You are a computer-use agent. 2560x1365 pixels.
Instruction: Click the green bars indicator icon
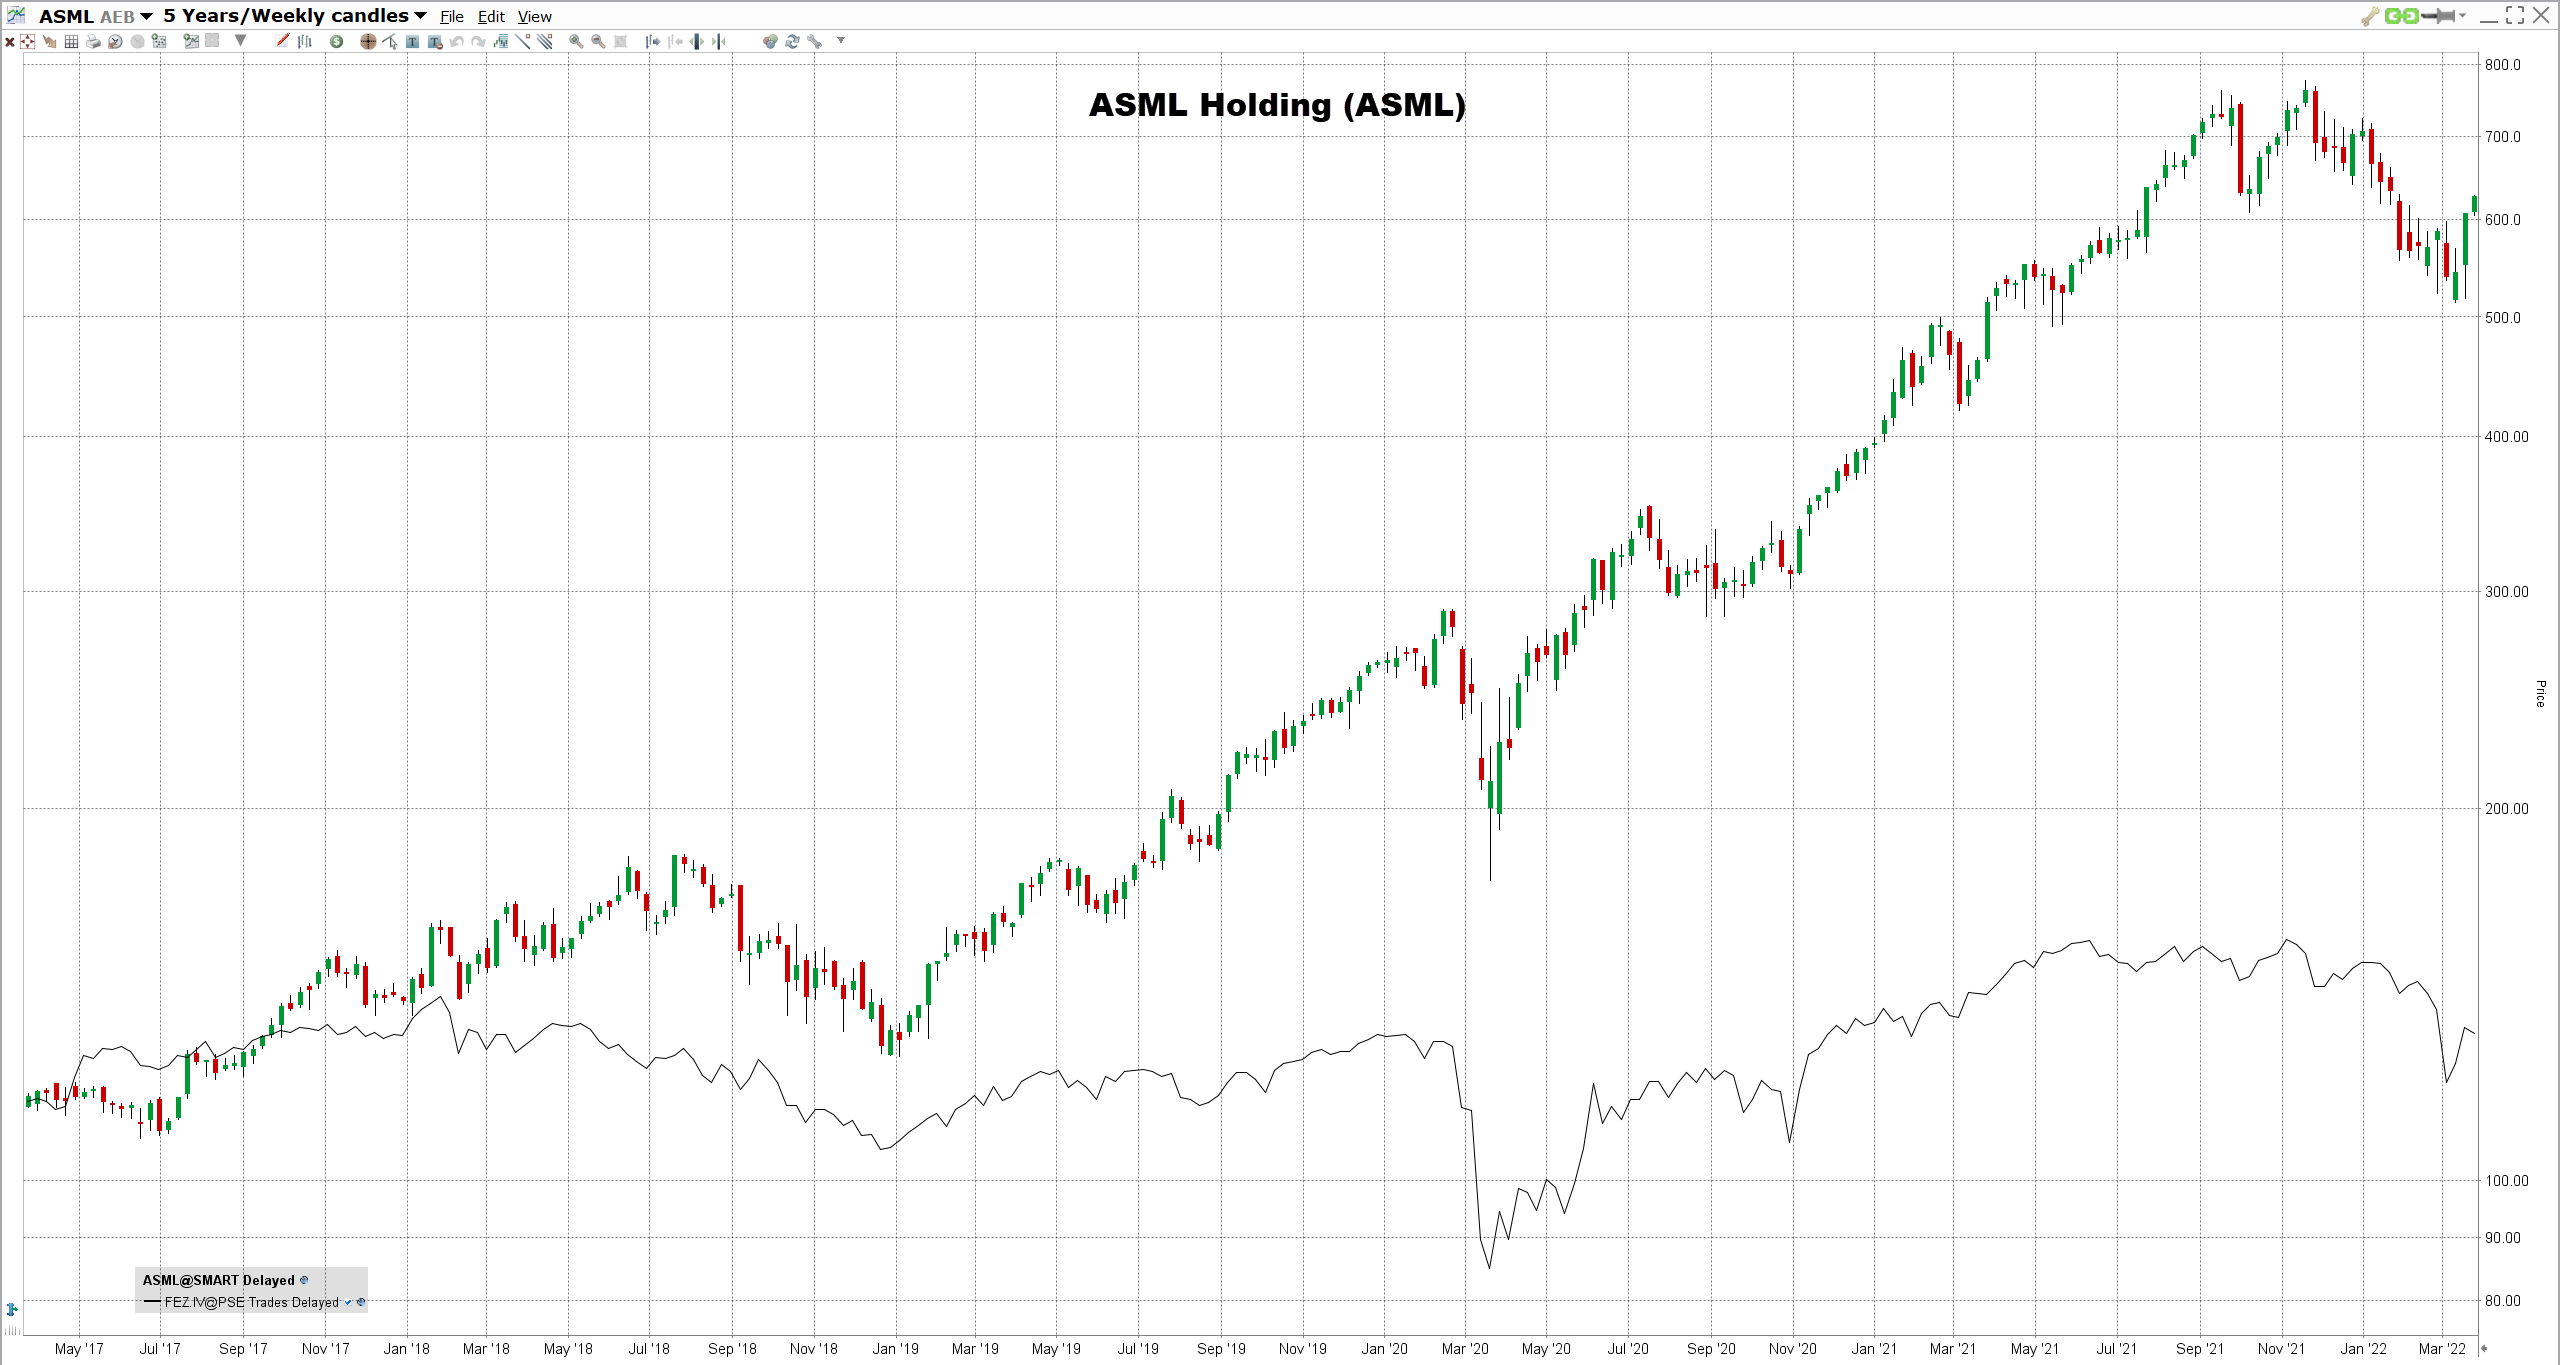[501, 41]
